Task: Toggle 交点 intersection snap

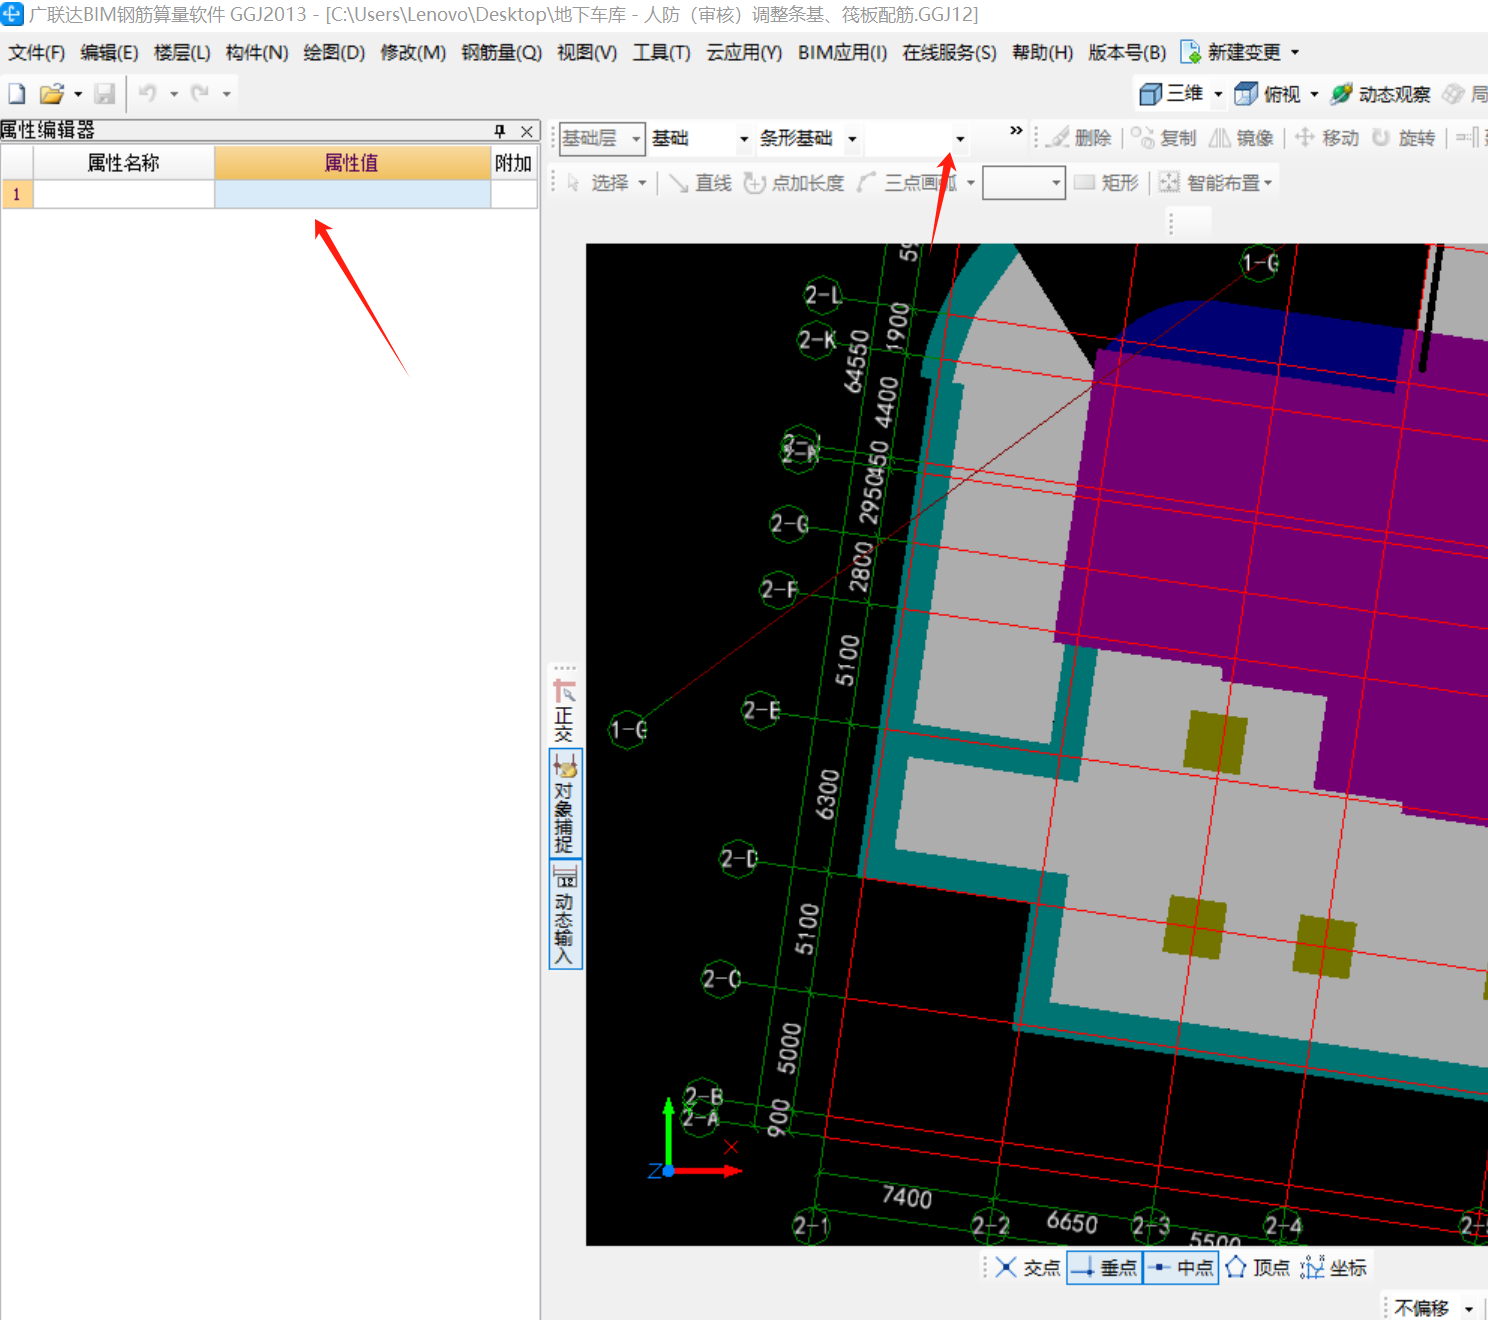Action: [x=1028, y=1268]
